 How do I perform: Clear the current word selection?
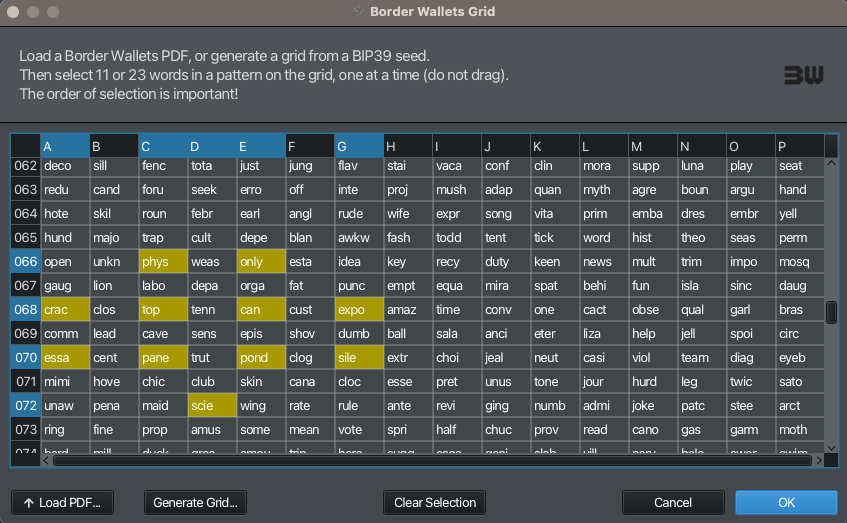pyautogui.click(x=435, y=502)
